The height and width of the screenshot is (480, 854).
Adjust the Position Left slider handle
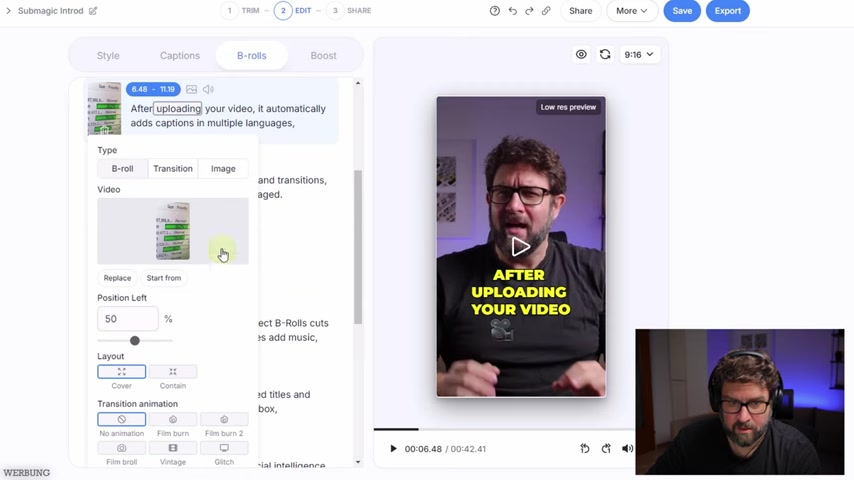[x=135, y=341]
